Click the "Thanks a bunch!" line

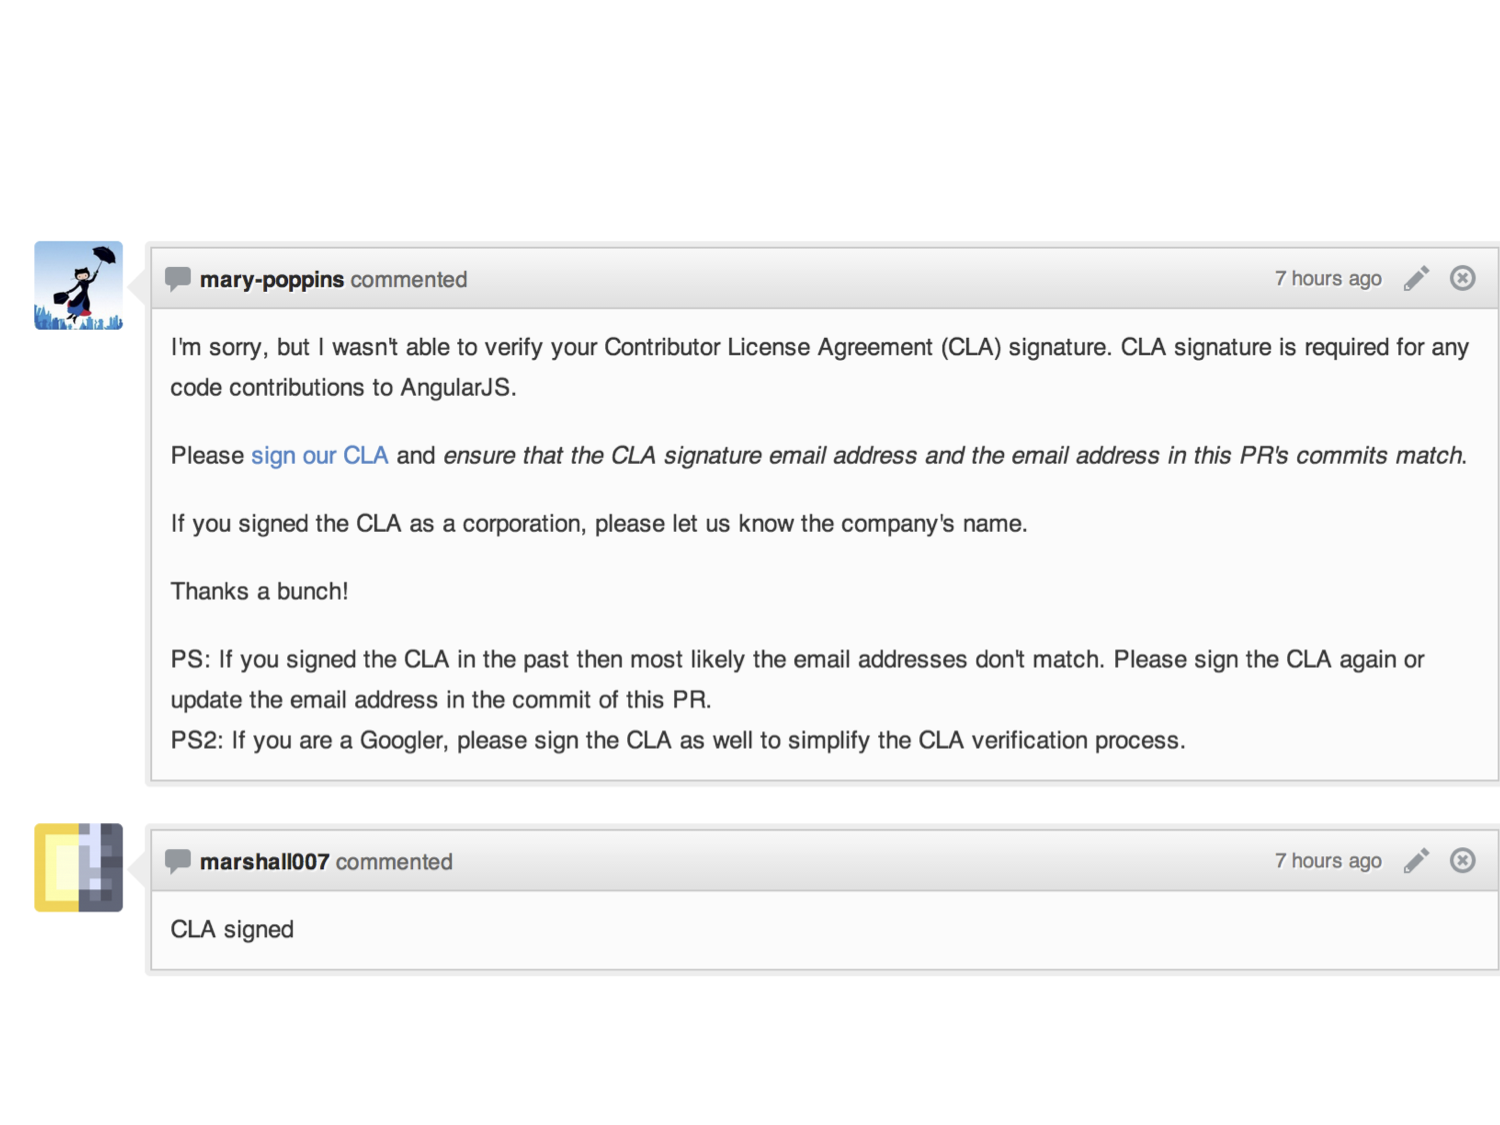tap(259, 591)
